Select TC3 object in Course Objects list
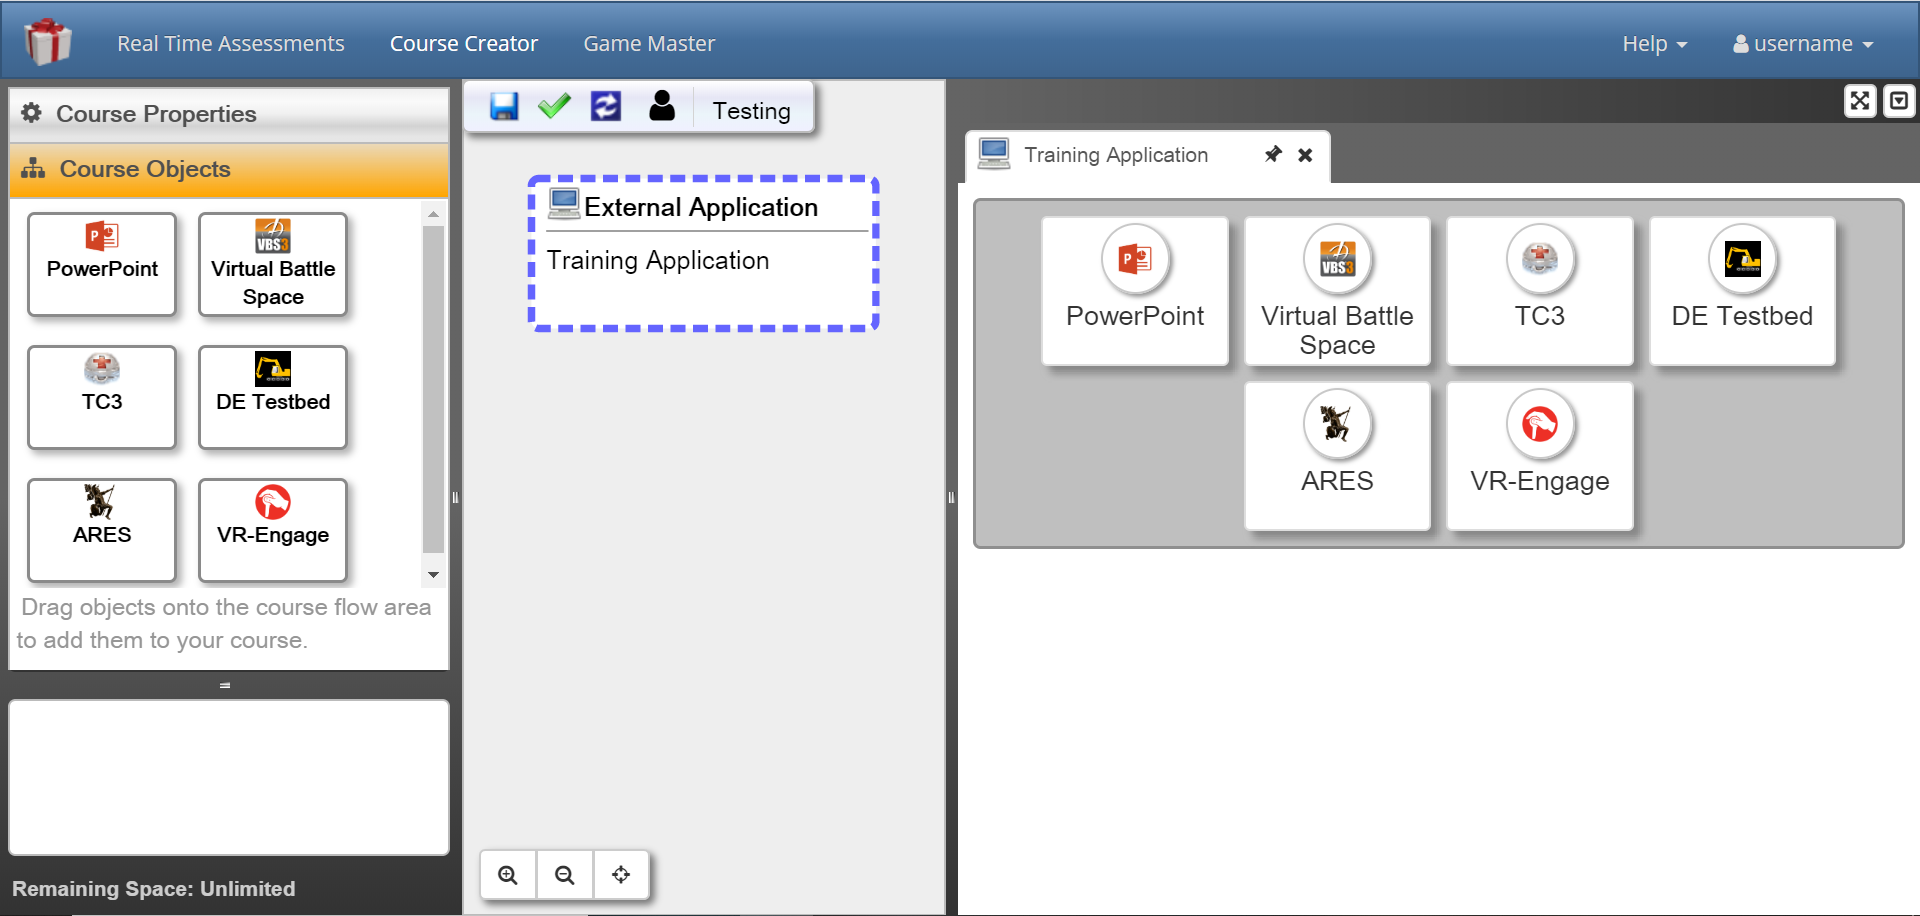Screen dimensions: 1920x916 pyautogui.click(x=102, y=397)
